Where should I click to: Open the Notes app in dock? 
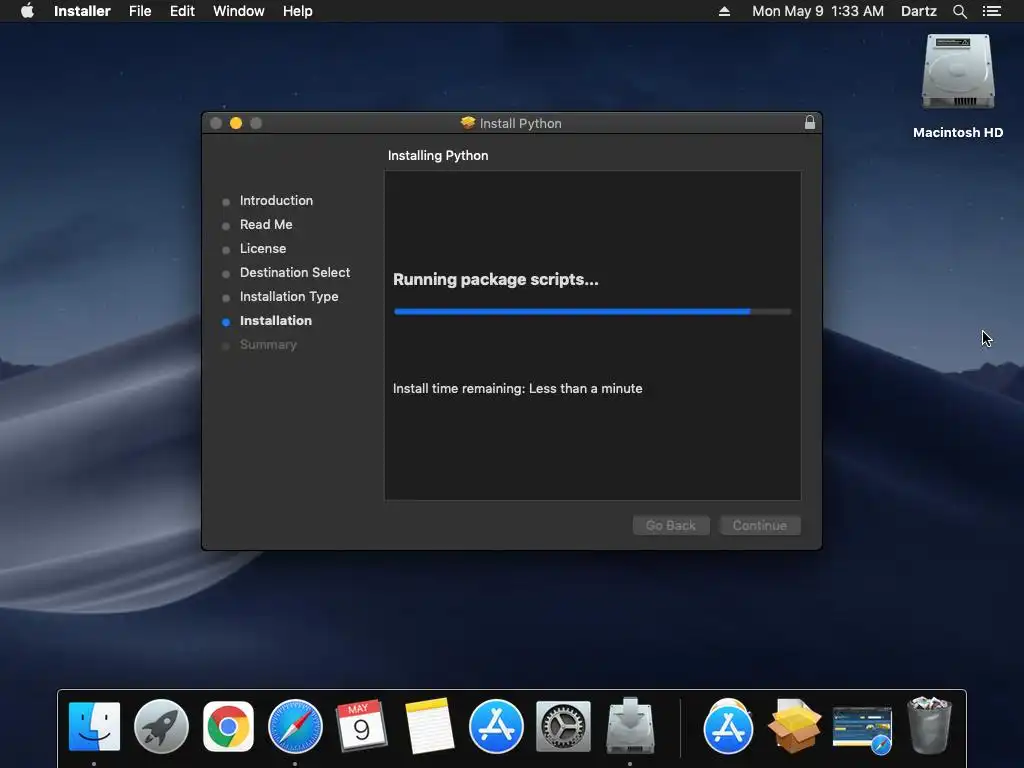(x=429, y=726)
